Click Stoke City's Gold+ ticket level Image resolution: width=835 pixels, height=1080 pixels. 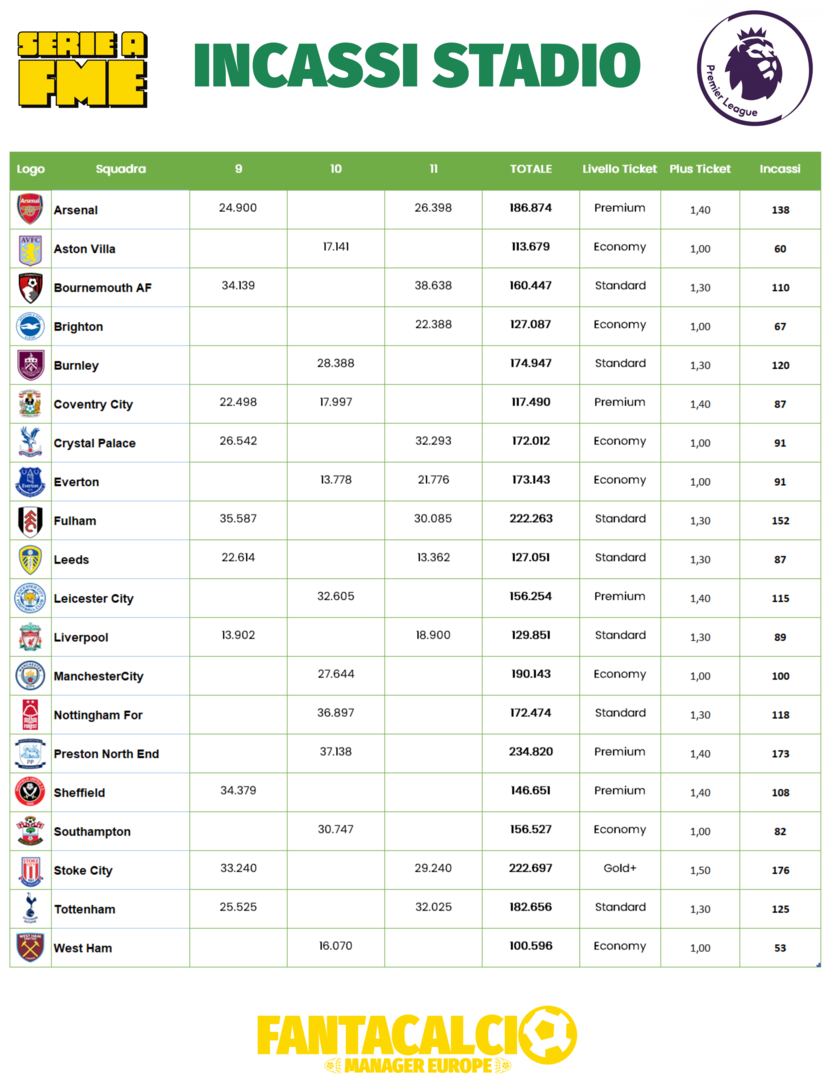pos(620,868)
